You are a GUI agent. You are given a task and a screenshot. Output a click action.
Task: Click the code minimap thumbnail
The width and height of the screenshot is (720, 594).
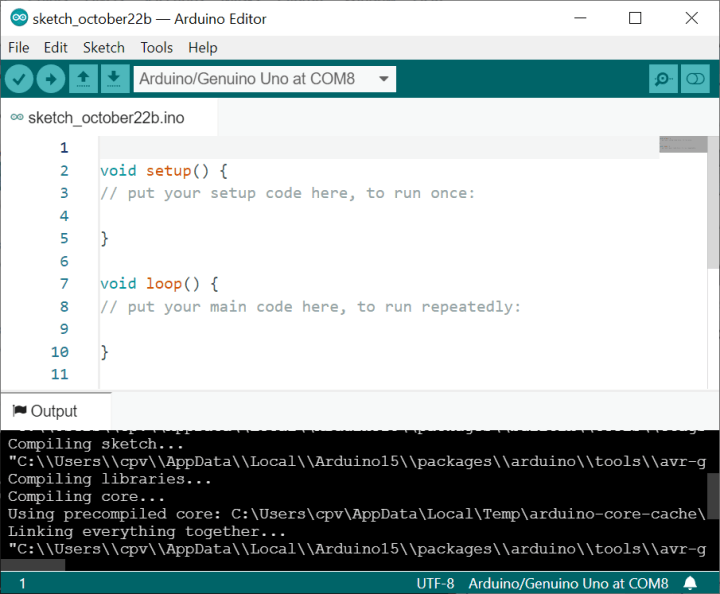683,144
